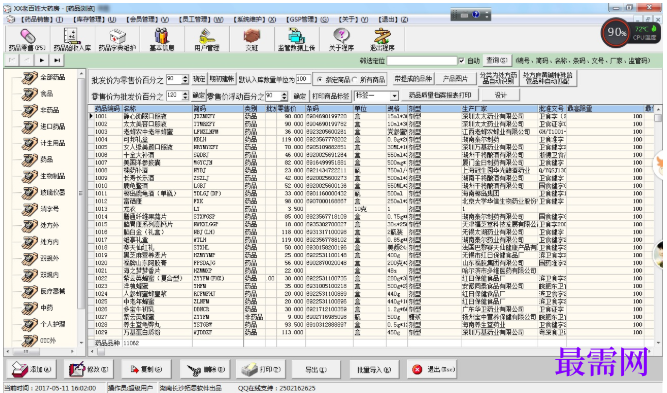Increase the 批发价为零售价百分之 spinner value

(185, 77)
